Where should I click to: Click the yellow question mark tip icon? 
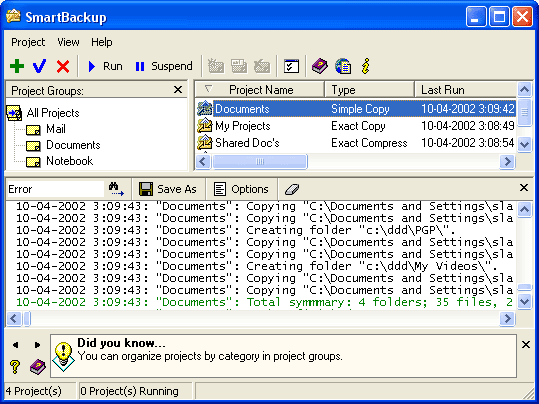click(15, 367)
